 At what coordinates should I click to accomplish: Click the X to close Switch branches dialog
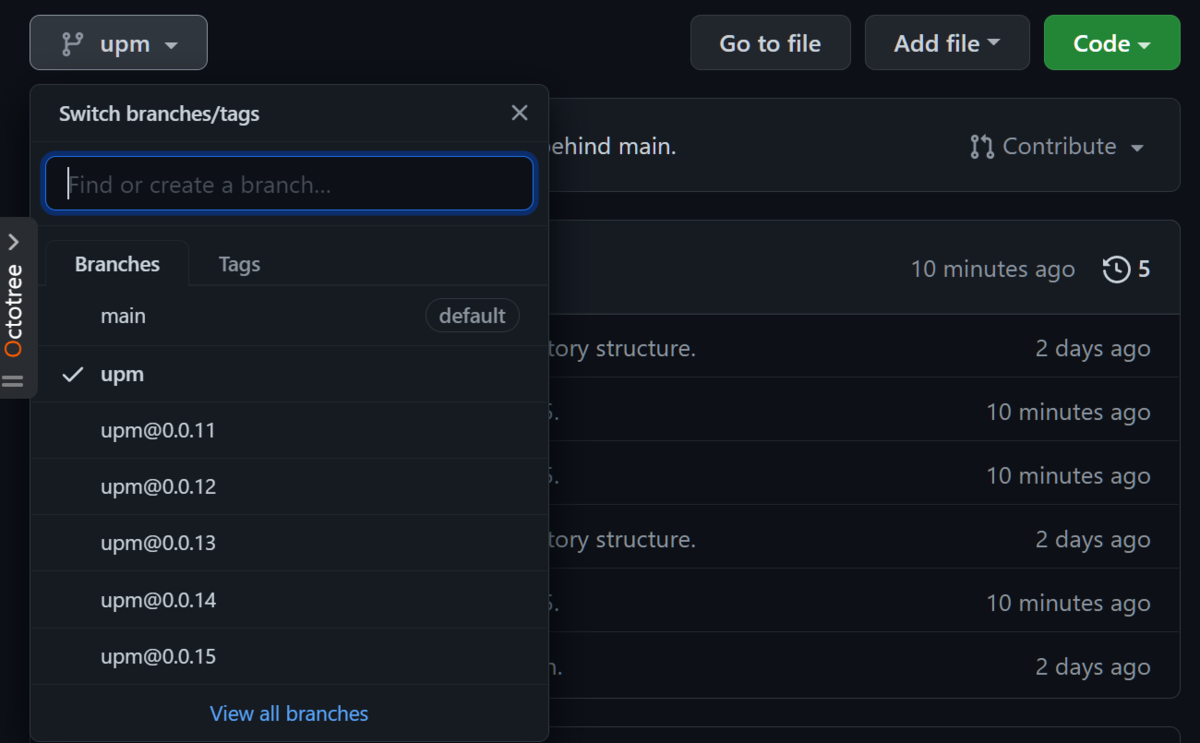pos(519,112)
